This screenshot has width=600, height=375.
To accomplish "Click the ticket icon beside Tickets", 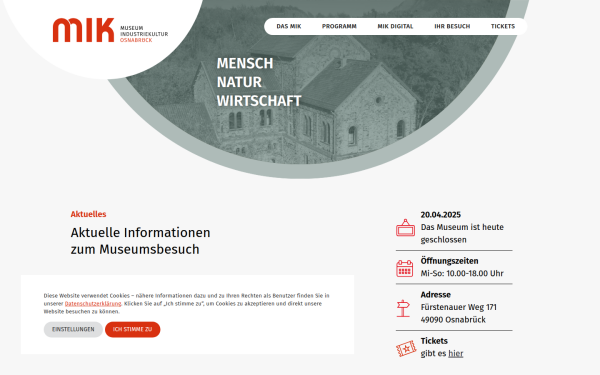I will point(406,349).
